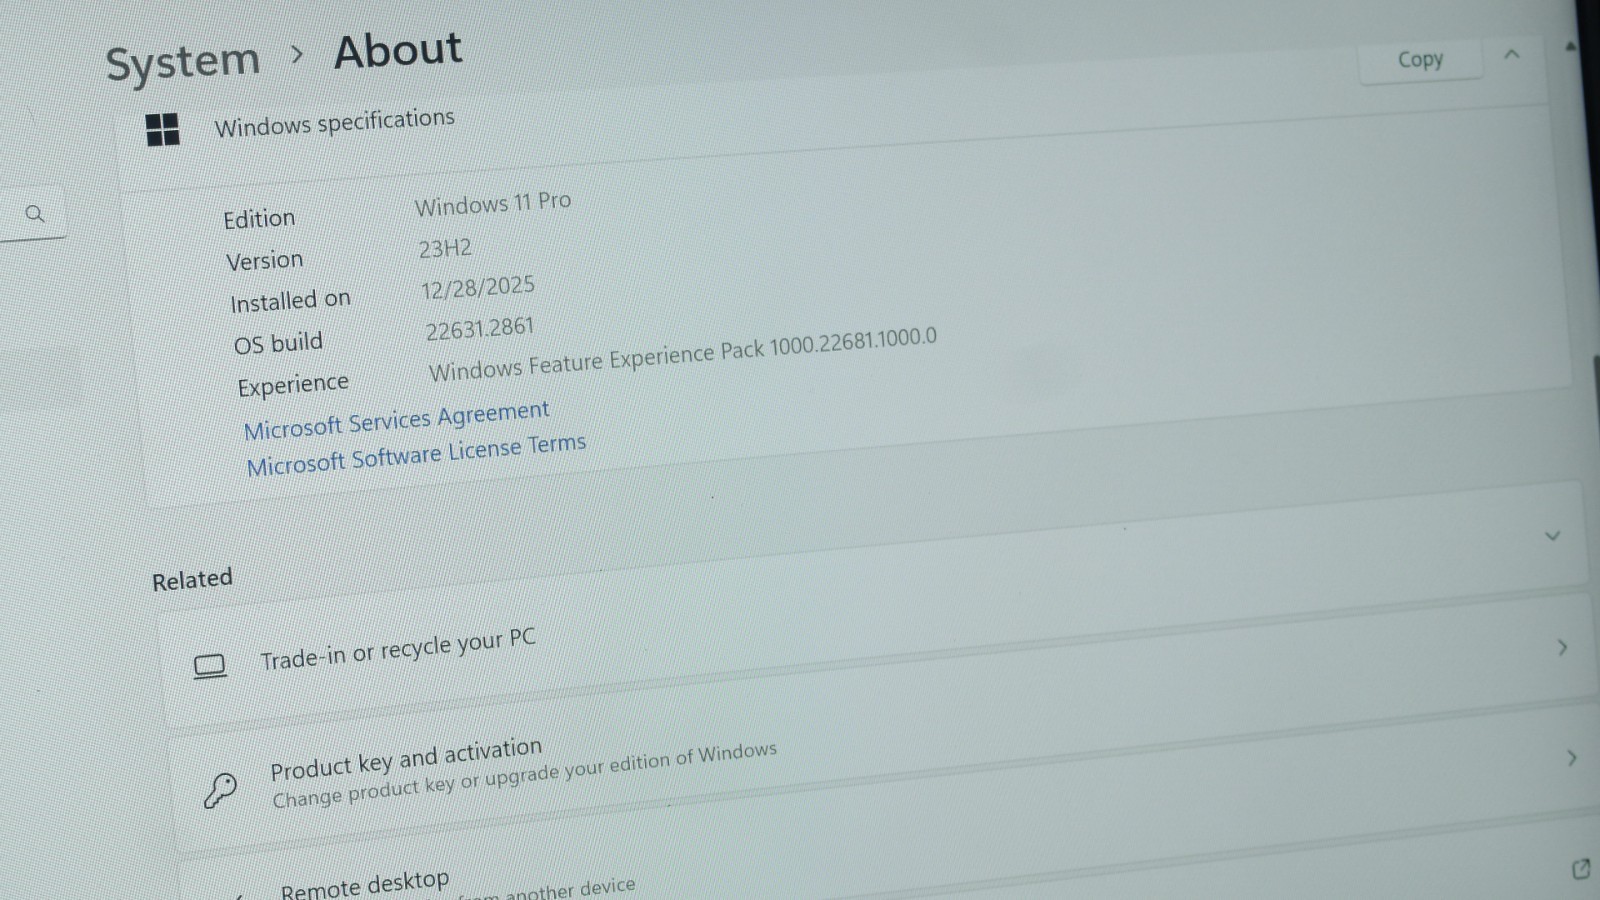Copy the Windows specifications
Image resolution: width=1600 pixels, height=900 pixels.
point(1420,60)
